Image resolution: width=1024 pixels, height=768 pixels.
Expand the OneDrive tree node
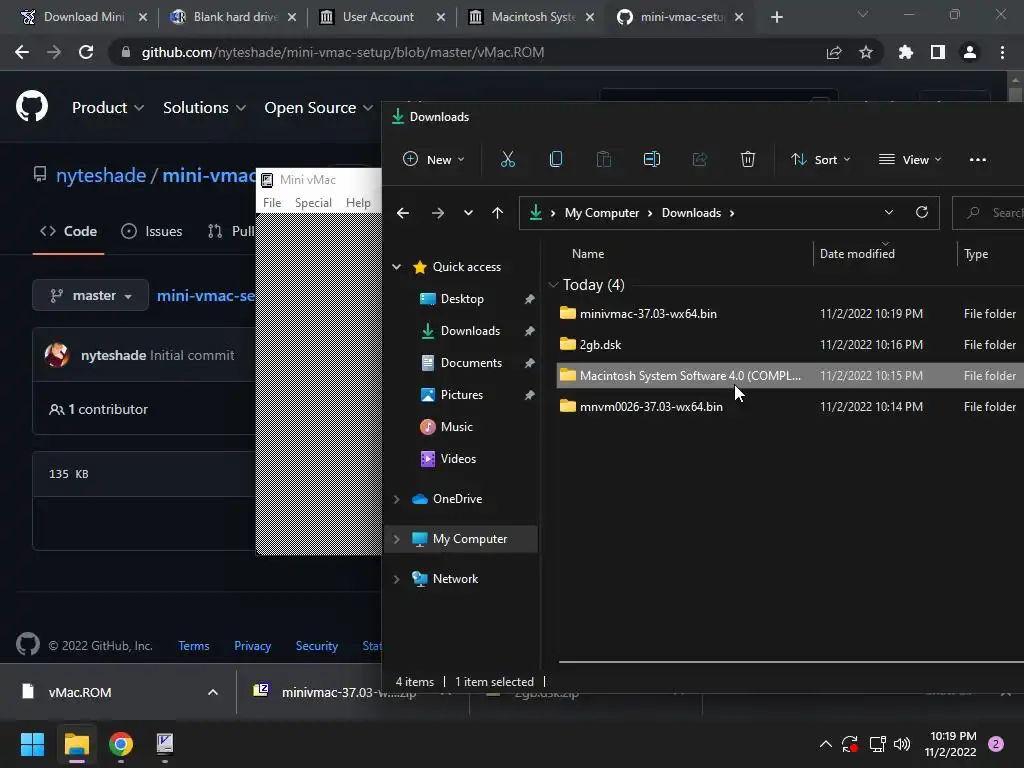(396, 499)
